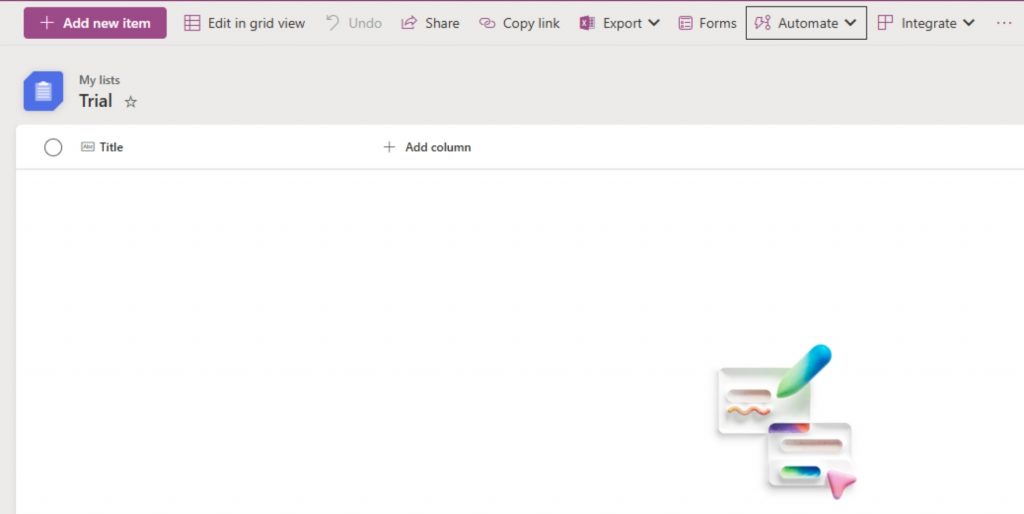Open the Export dropdown
The image size is (1024, 514).
click(x=619, y=23)
